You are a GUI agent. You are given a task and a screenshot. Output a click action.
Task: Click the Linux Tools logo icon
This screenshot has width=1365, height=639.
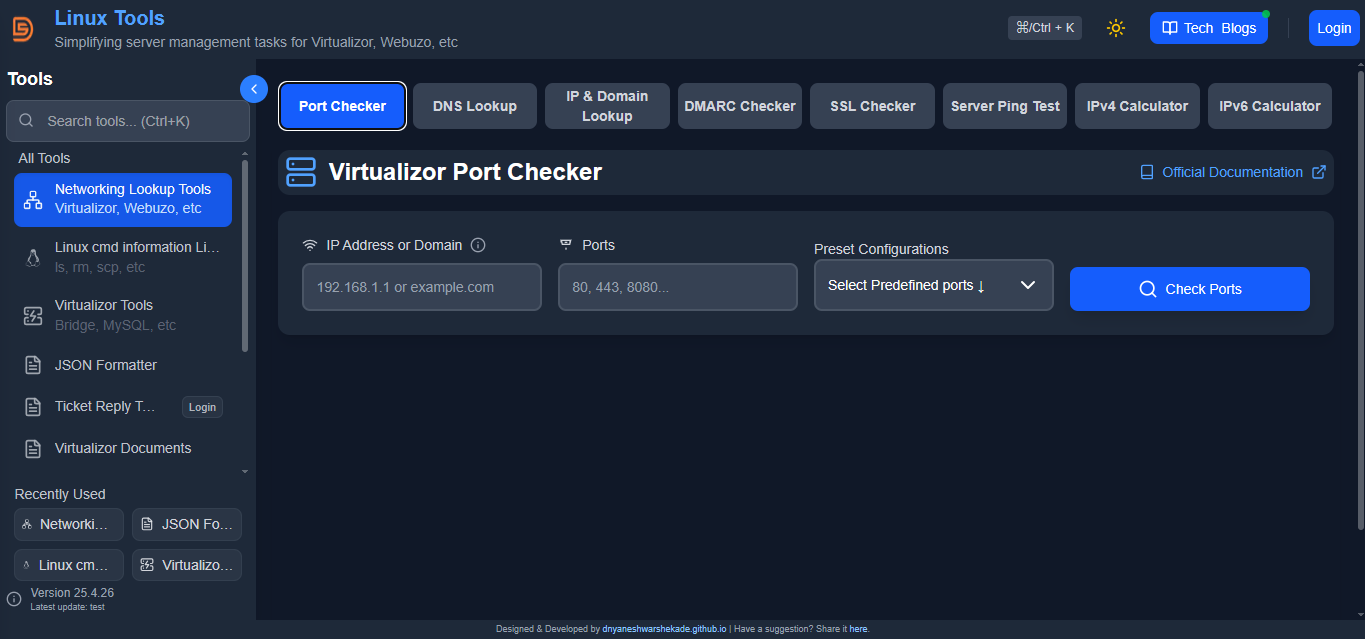click(x=22, y=29)
